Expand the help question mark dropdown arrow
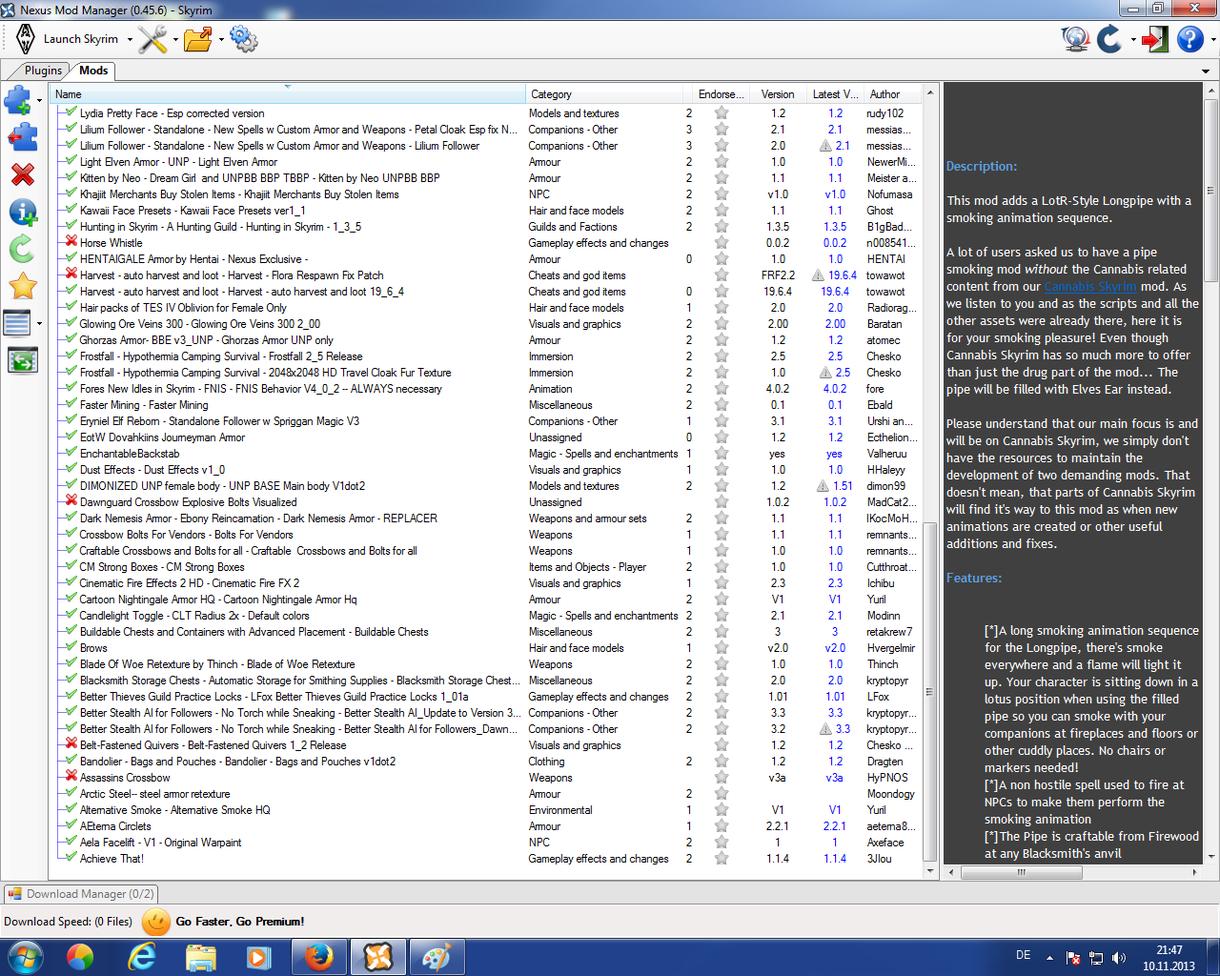The height and width of the screenshot is (976, 1220). pyautogui.click(x=1210, y=40)
